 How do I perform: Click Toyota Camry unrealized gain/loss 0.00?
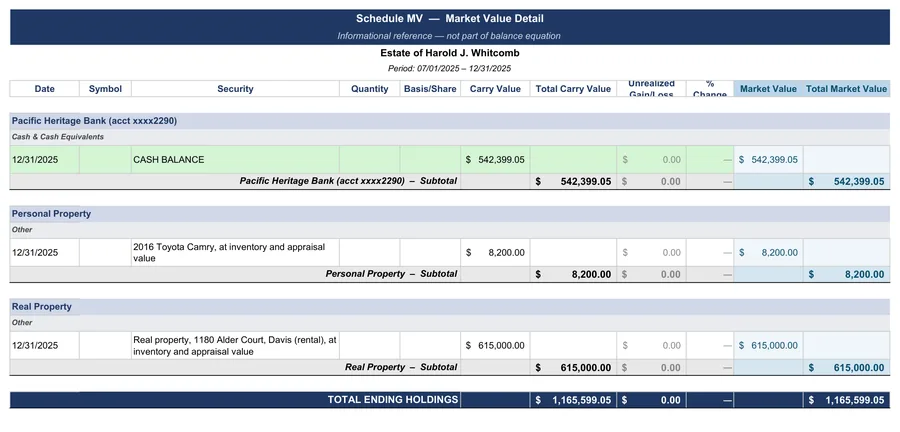click(x=651, y=252)
